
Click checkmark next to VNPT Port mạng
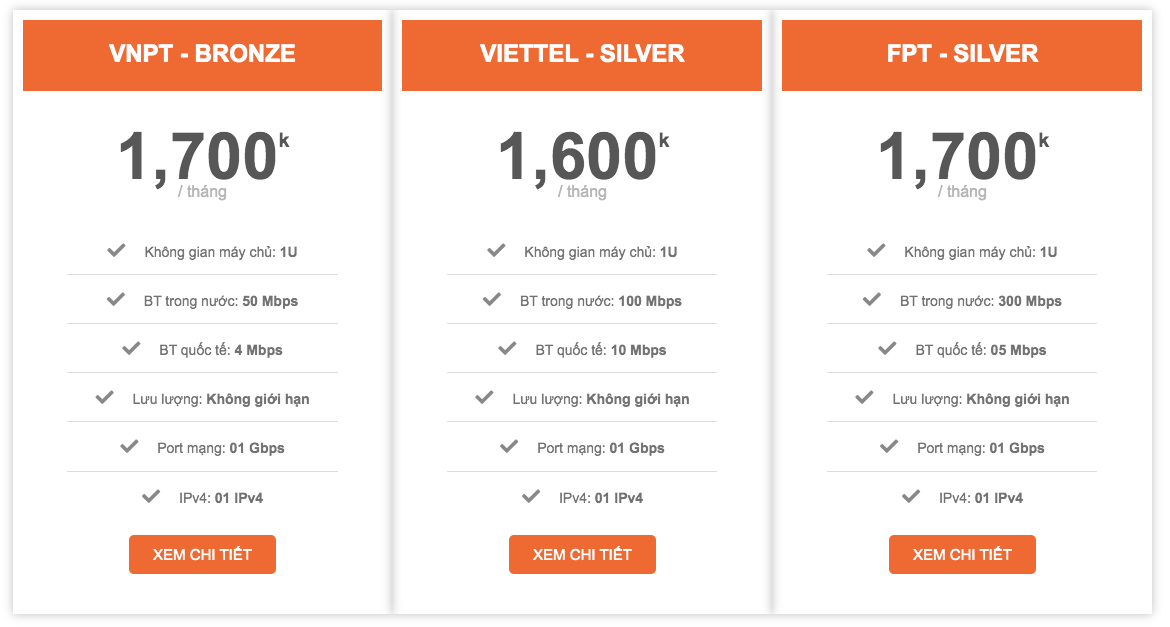coord(129,446)
